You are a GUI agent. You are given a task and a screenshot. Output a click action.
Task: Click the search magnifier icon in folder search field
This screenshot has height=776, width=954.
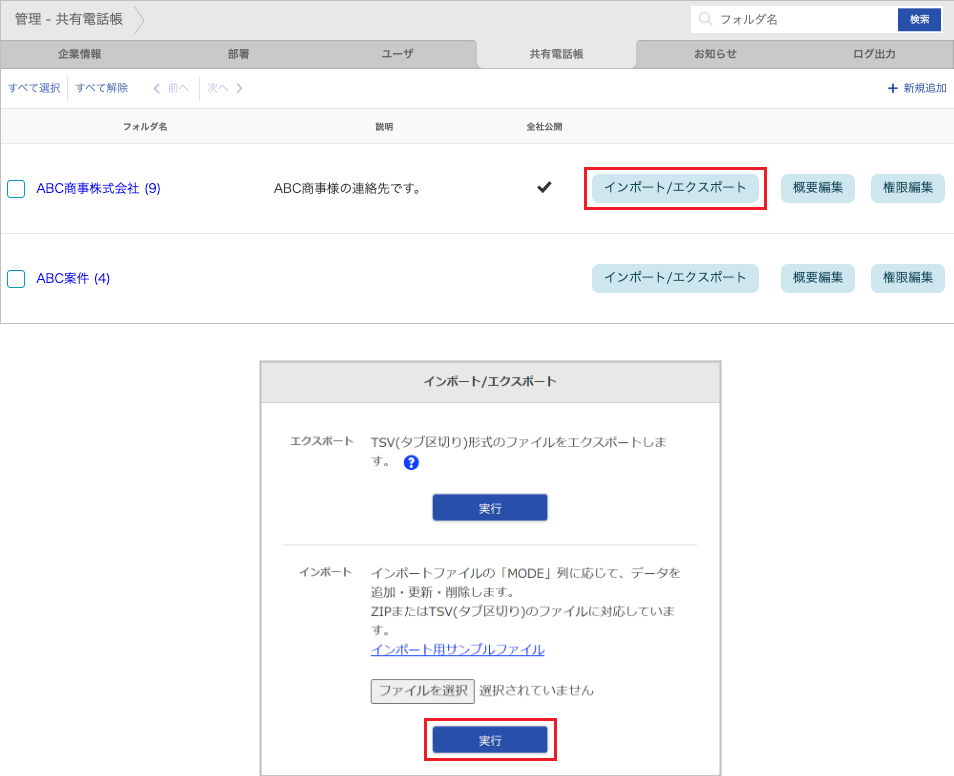tap(705, 19)
